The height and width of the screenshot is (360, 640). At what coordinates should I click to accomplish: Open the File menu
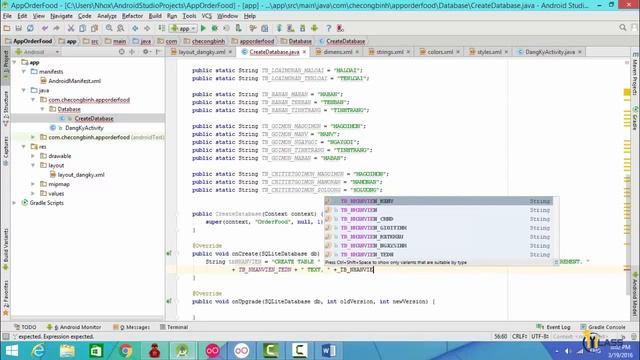(x=7, y=16)
